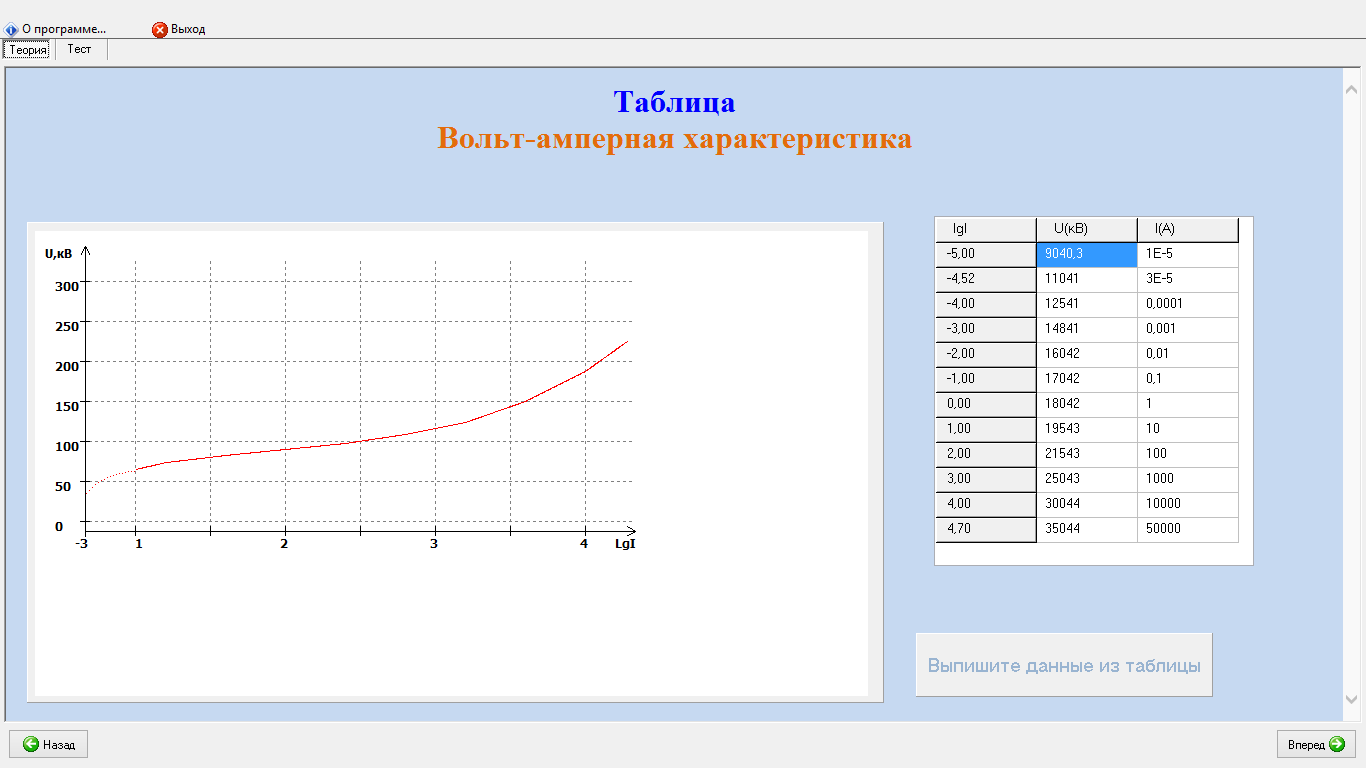Viewport: 1366px width, 768px height.
Task: Select cell '21543' in the table
Action: pos(1087,455)
